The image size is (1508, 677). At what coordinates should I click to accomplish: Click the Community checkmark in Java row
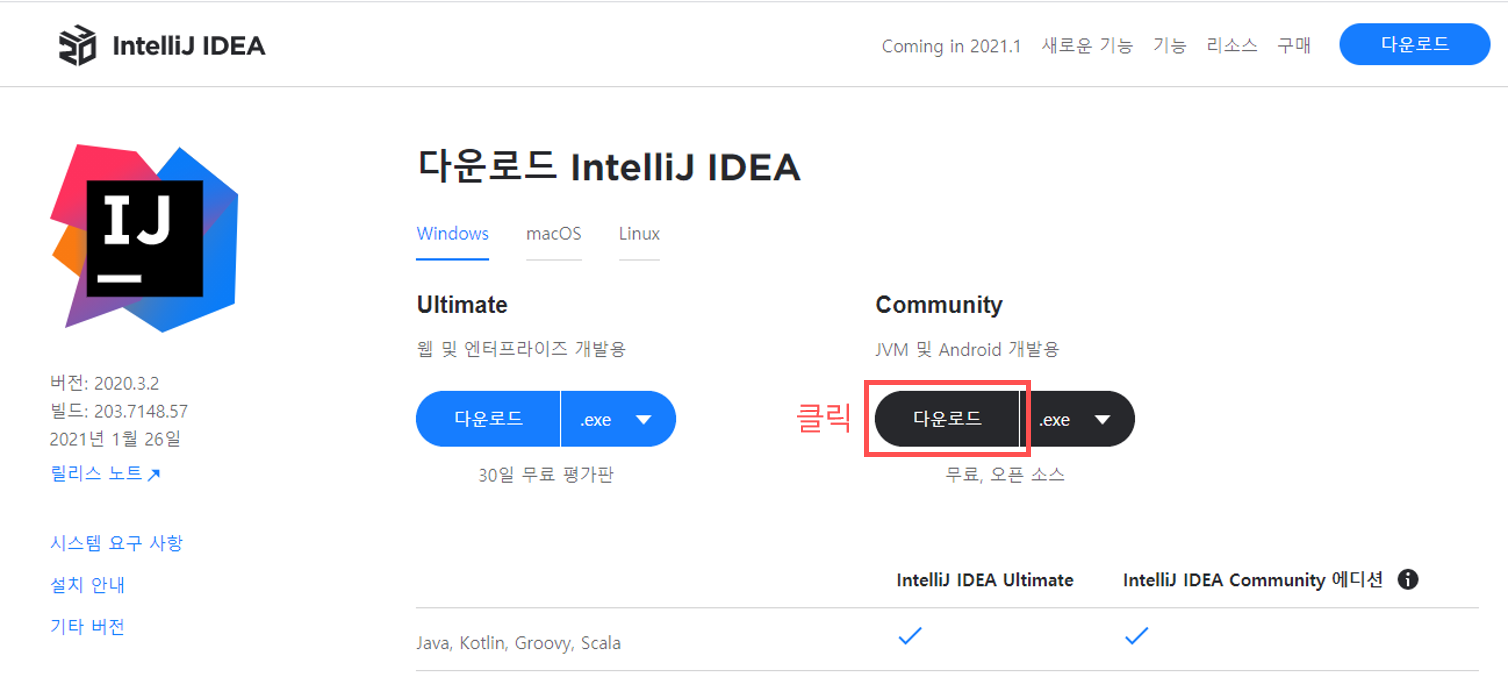(x=1136, y=636)
